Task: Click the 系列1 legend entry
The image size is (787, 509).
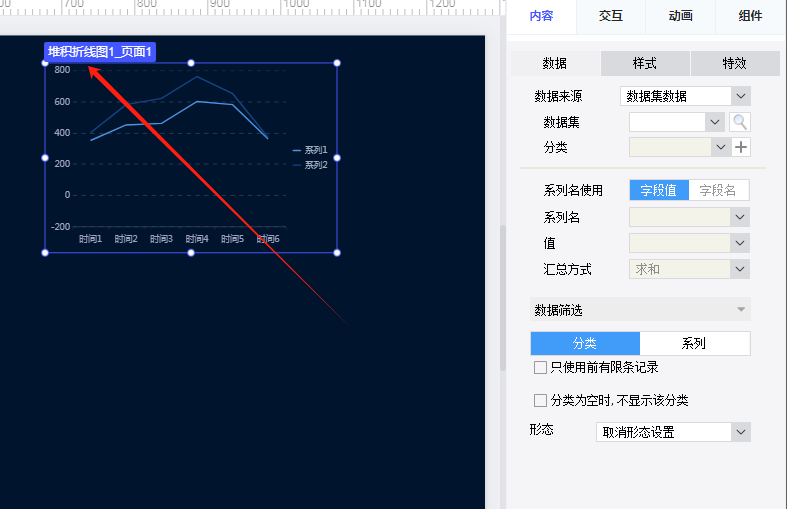Action: point(310,150)
